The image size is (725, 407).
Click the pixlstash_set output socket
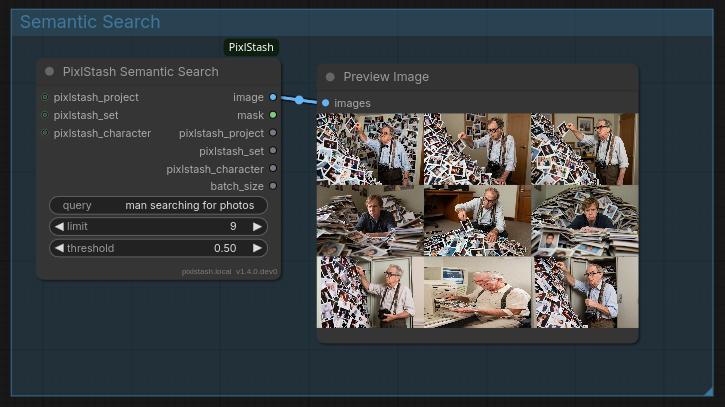[x=273, y=151]
